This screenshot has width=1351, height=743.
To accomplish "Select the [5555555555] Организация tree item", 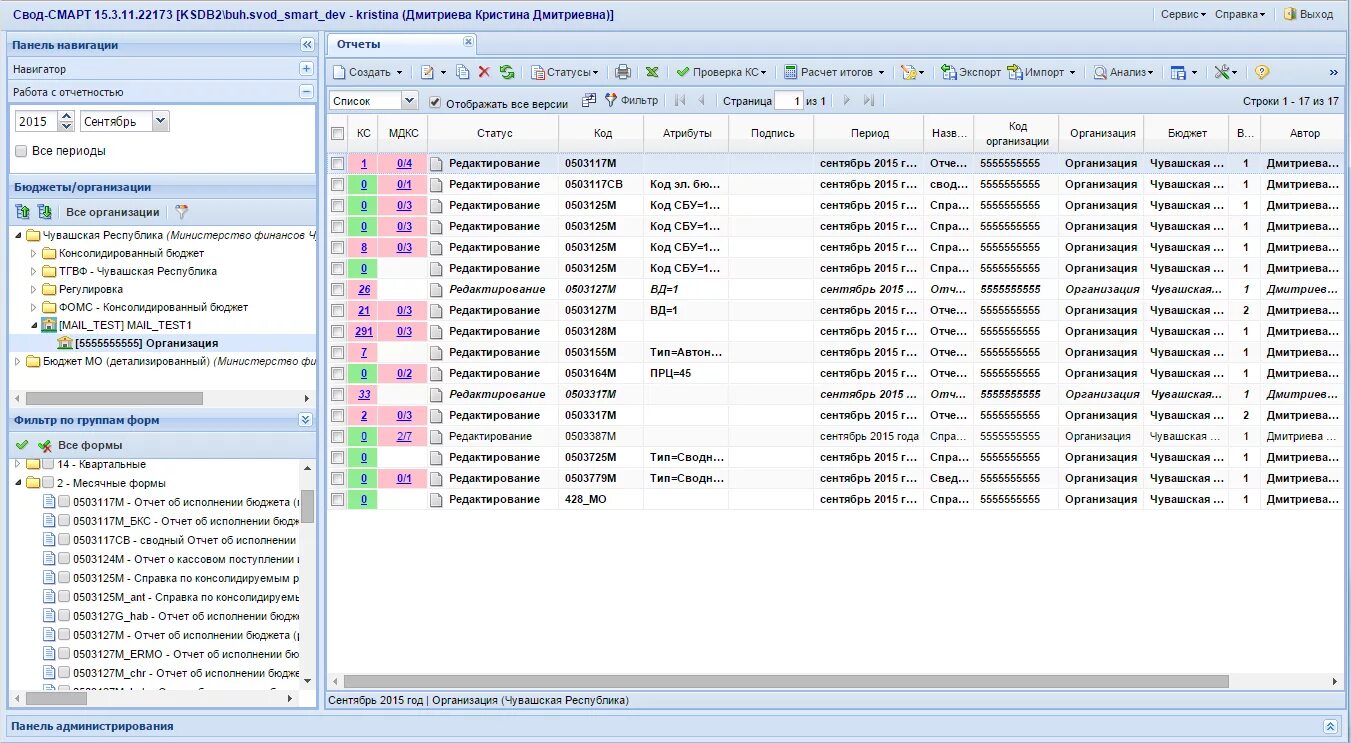I will [x=146, y=343].
